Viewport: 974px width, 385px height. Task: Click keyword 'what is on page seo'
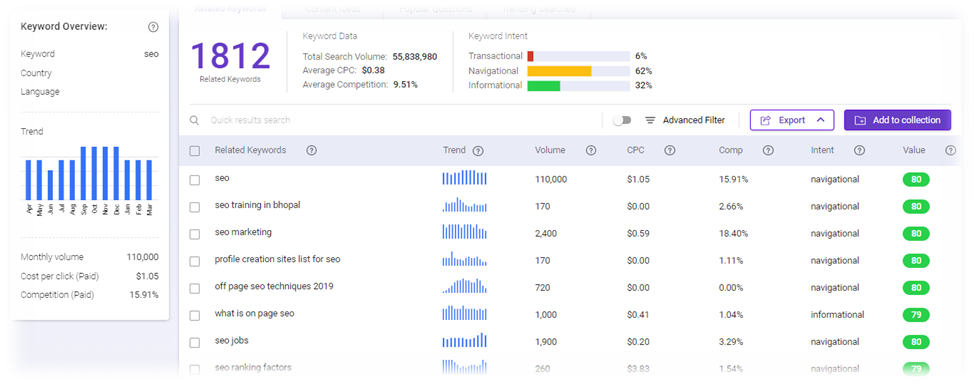tap(255, 314)
